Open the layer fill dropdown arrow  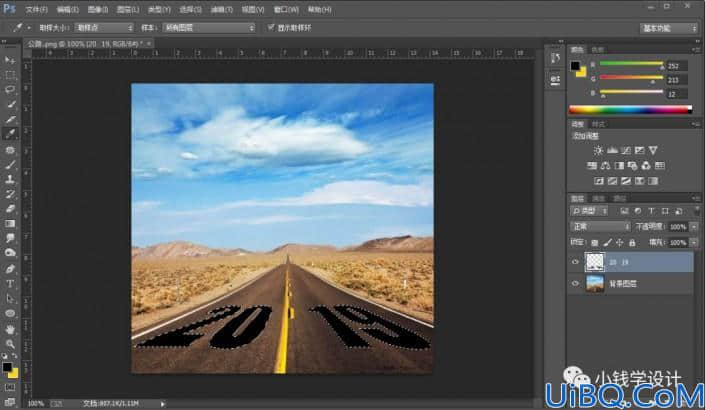(x=694, y=243)
